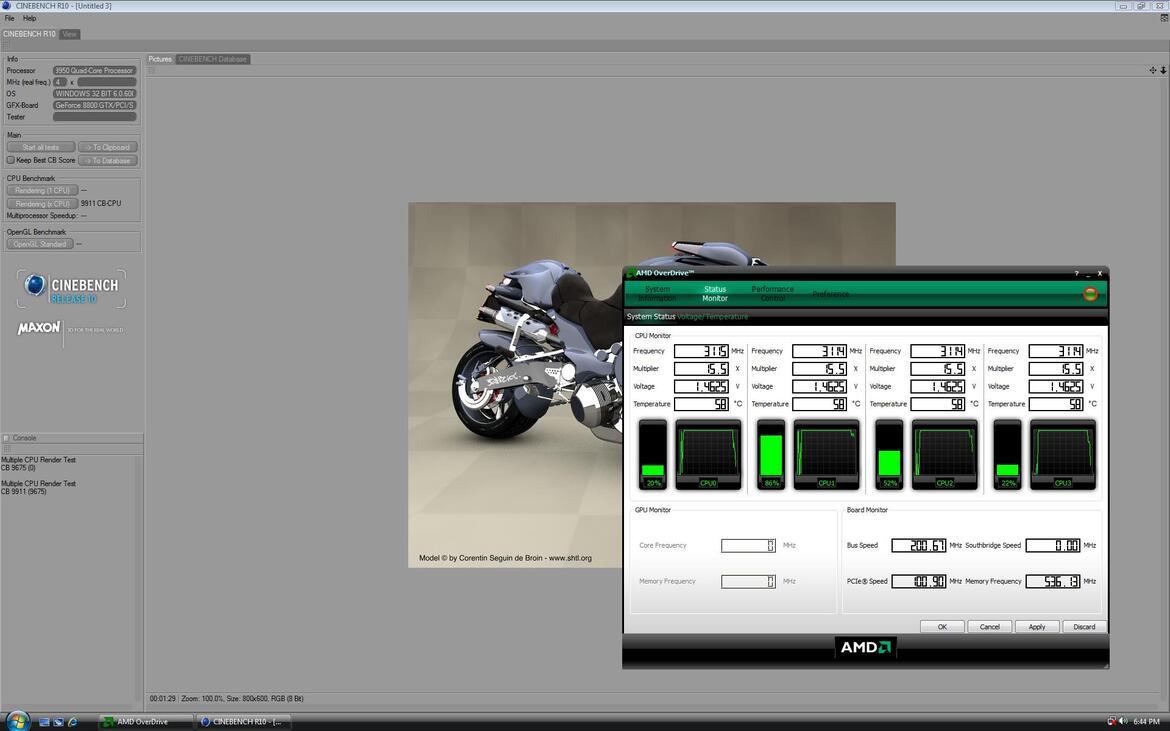This screenshot has height=731, width=1170.
Task: Open System Information tab in AMD OverDrive
Action: click(x=657, y=294)
